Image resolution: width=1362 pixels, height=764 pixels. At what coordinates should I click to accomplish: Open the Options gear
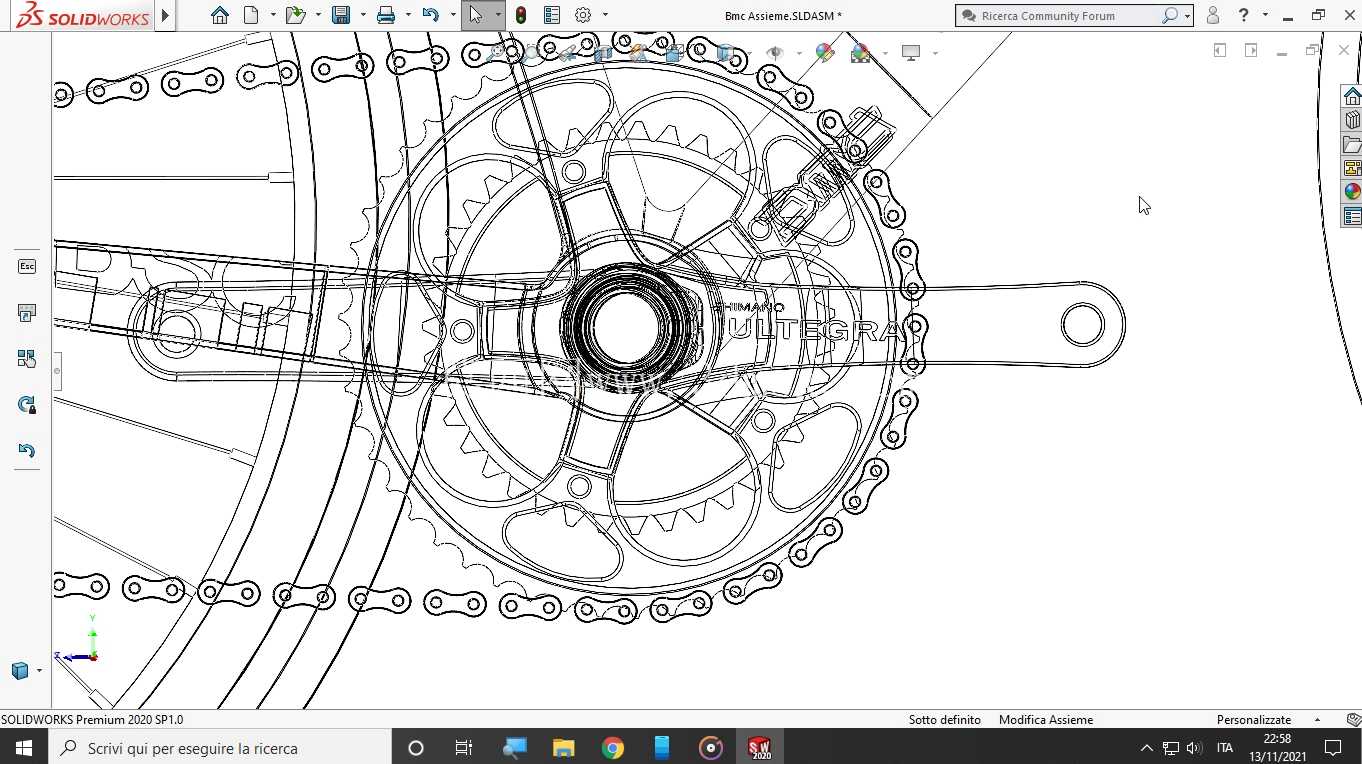click(x=583, y=15)
